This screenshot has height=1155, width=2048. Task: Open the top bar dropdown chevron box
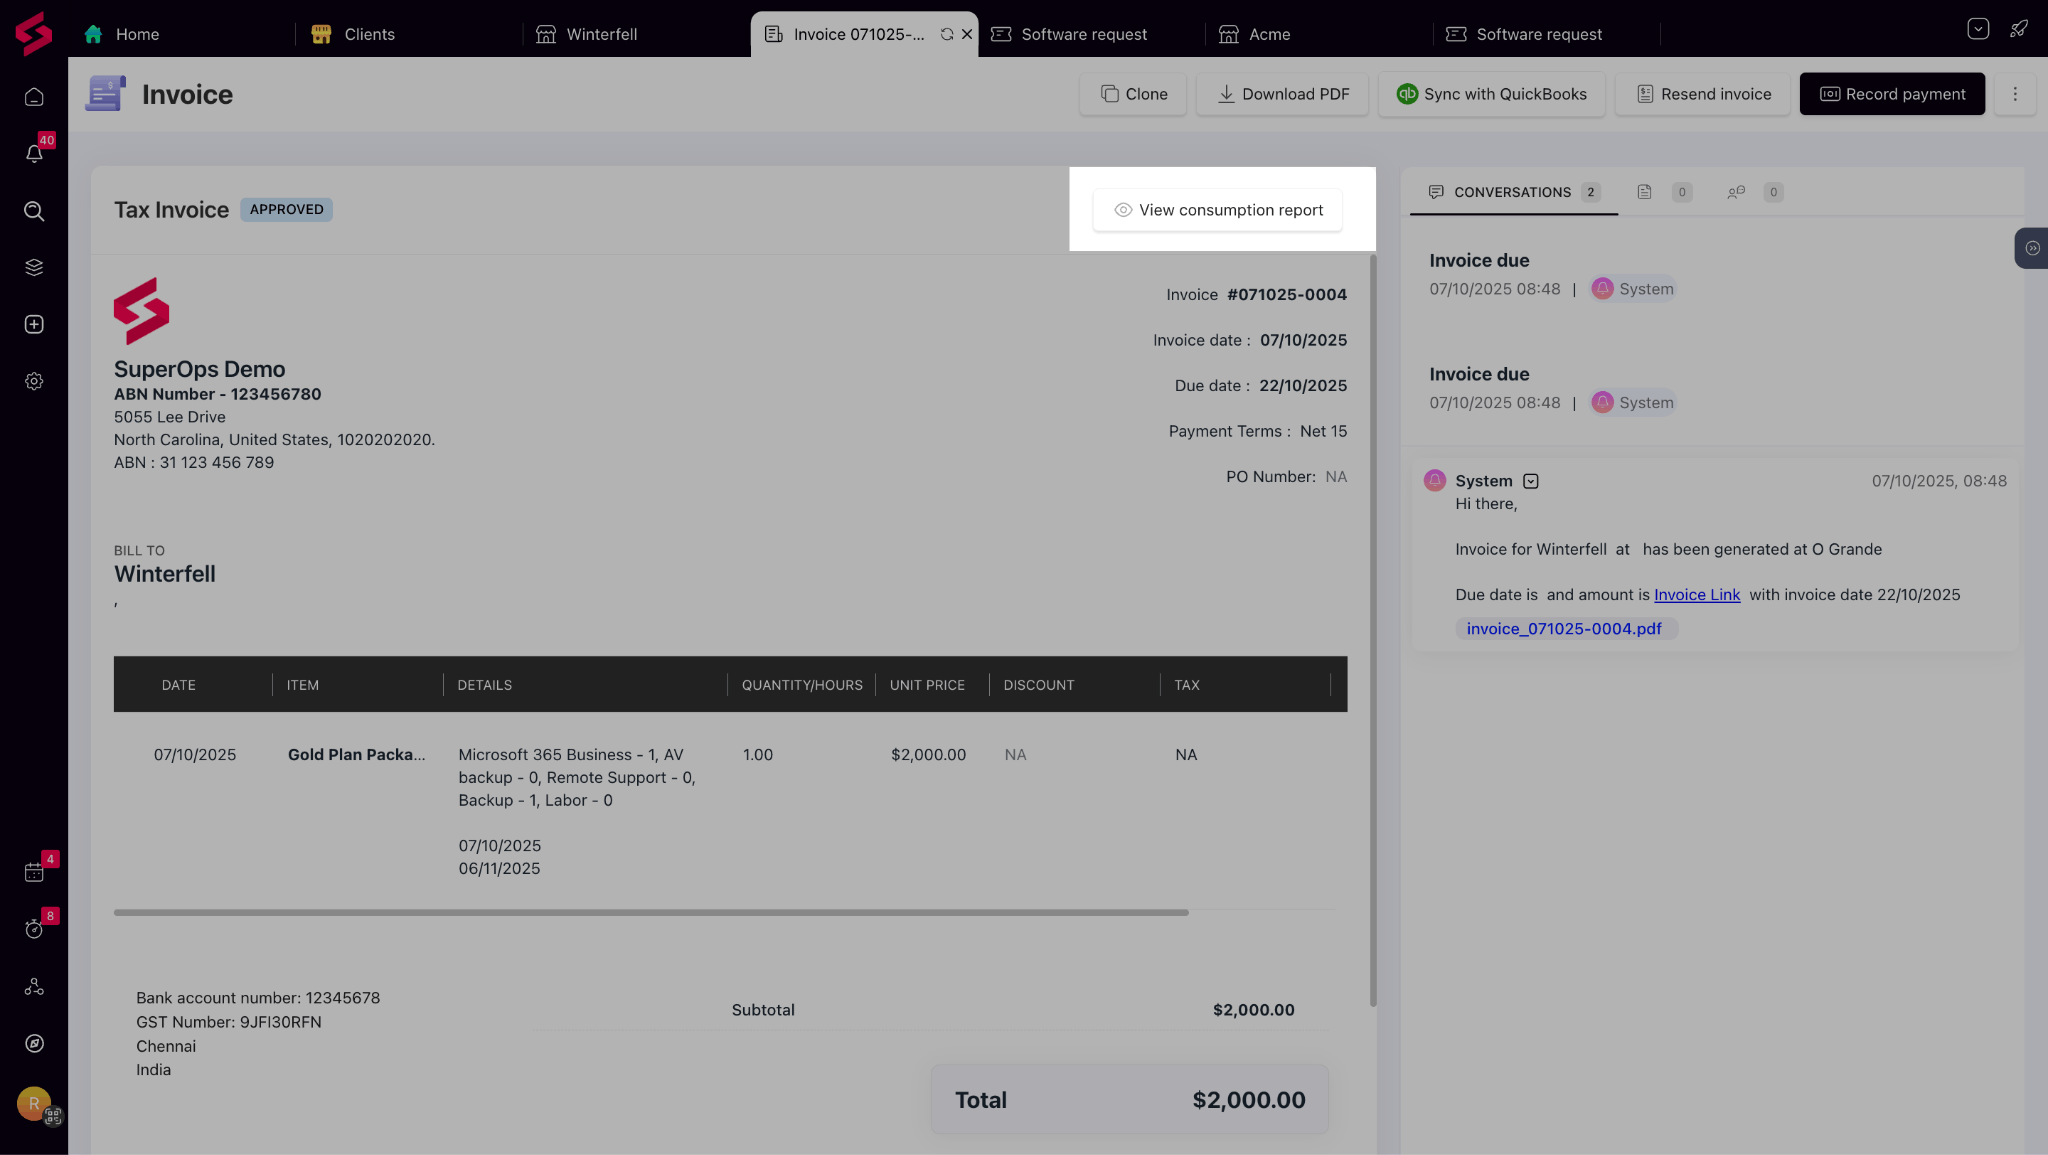point(1977,29)
